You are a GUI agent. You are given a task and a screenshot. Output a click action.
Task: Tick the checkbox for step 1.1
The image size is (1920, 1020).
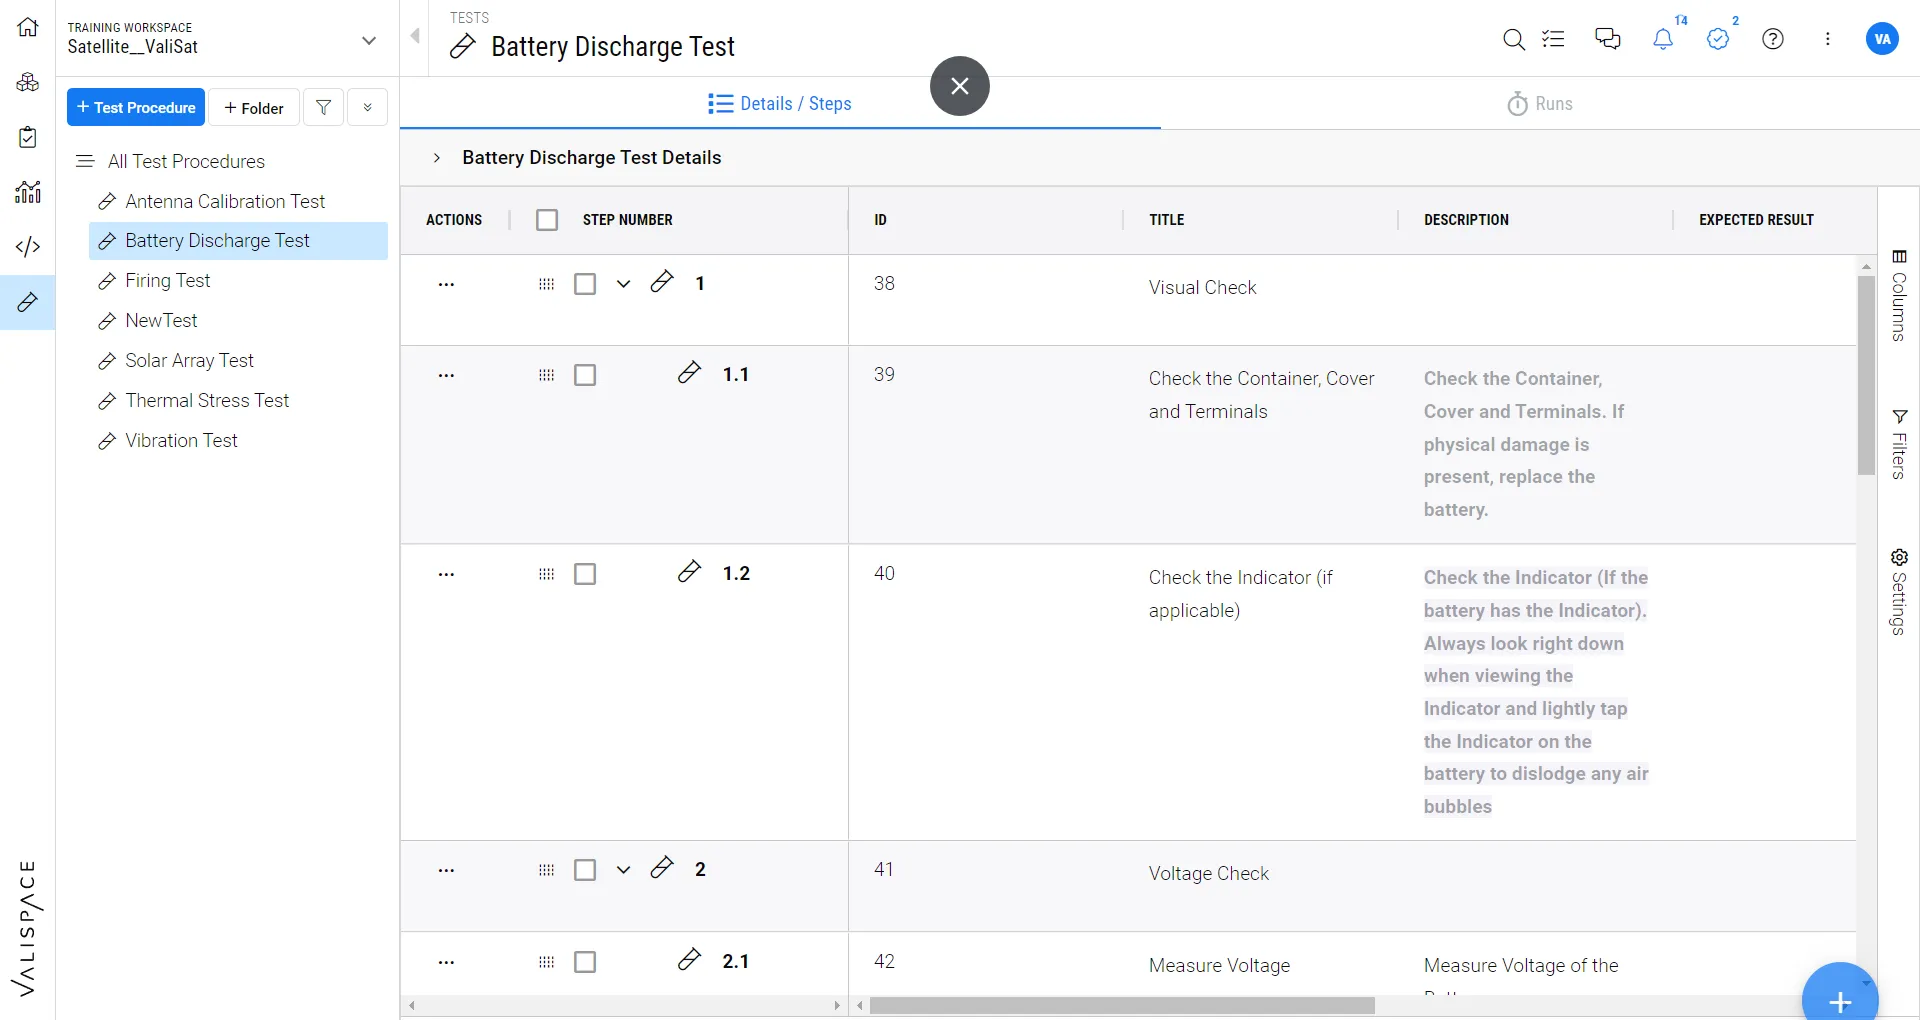click(x=585, y=375)
